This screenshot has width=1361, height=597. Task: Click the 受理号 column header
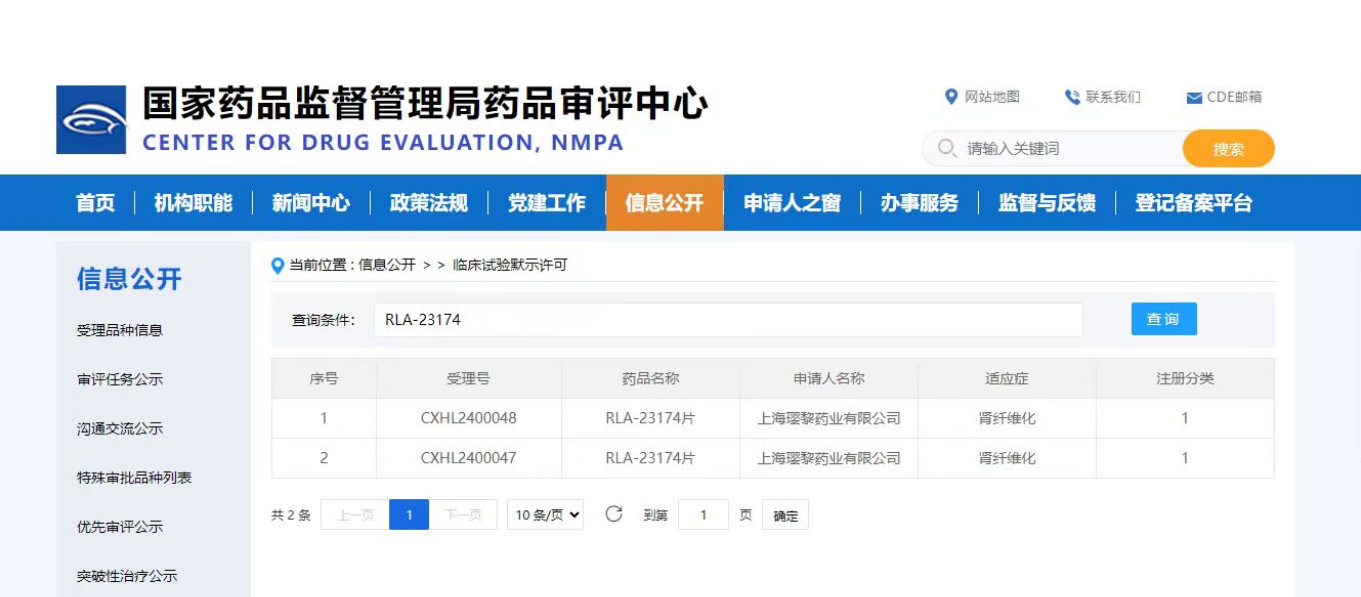pos(469,379)
